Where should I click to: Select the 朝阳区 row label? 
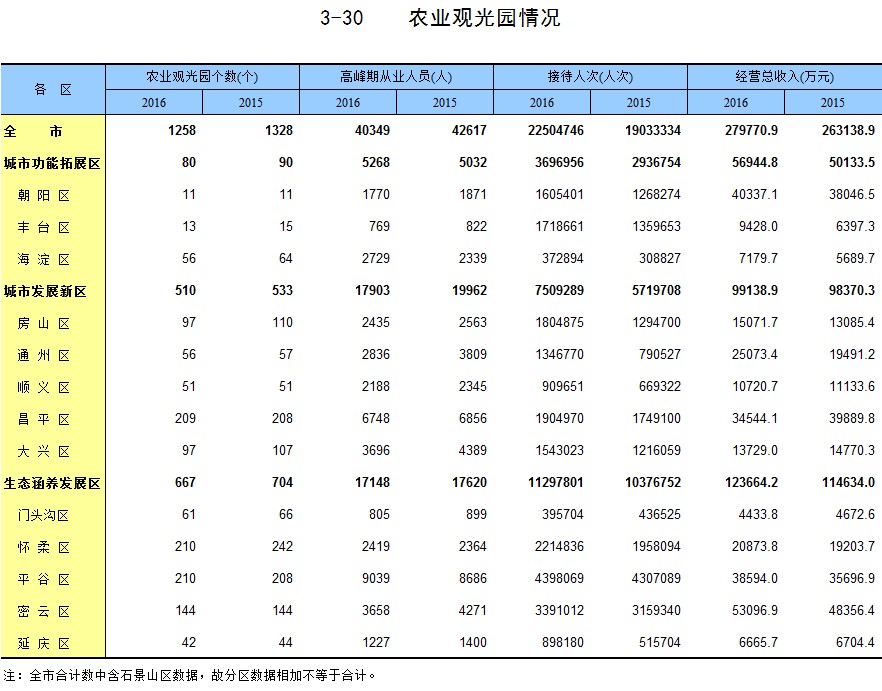coord(44,195)
